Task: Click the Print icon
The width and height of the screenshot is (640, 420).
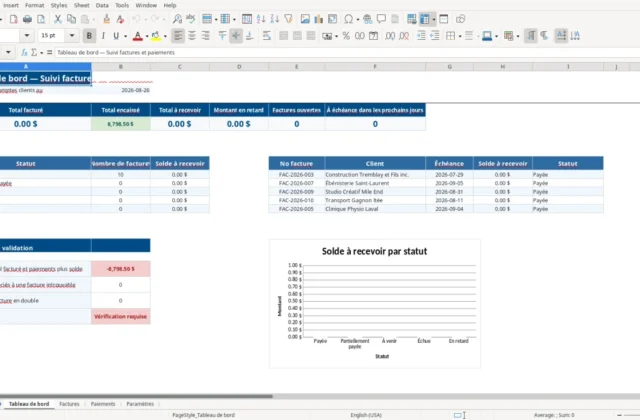Action: coord(27,19)
